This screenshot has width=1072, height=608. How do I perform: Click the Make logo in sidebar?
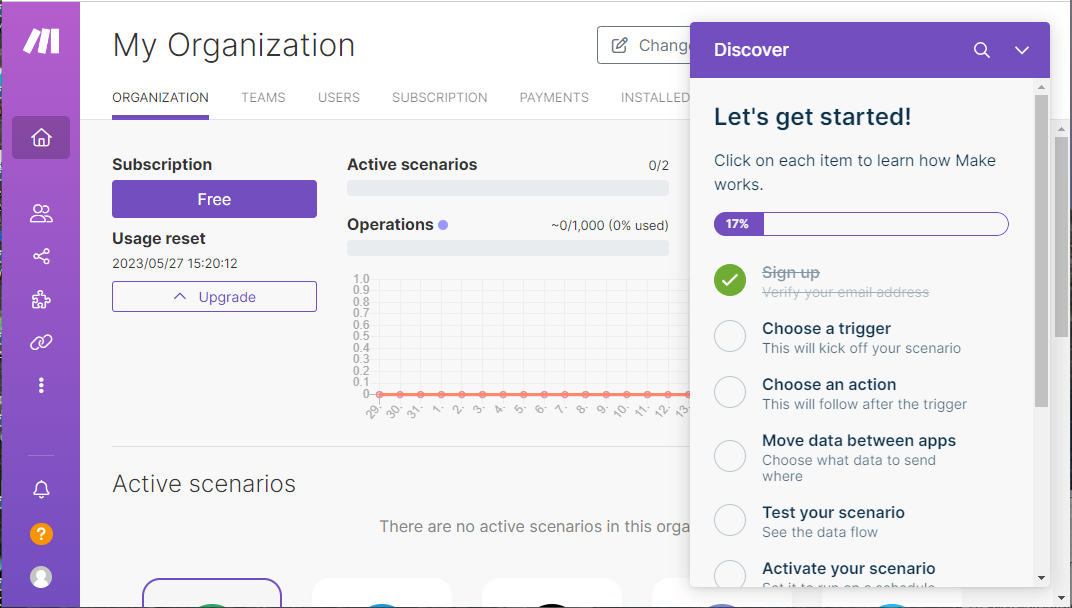[41, 41]
